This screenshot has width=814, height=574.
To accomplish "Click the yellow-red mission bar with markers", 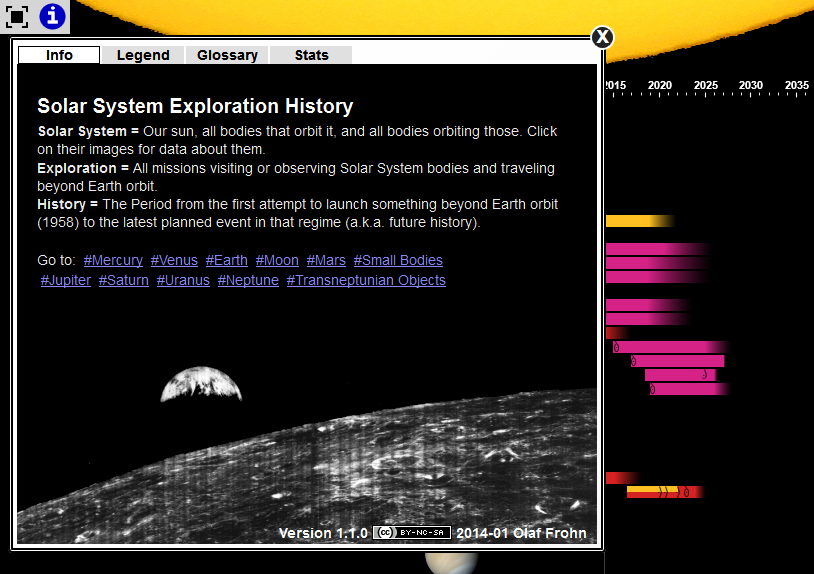I will coord(665,491).
